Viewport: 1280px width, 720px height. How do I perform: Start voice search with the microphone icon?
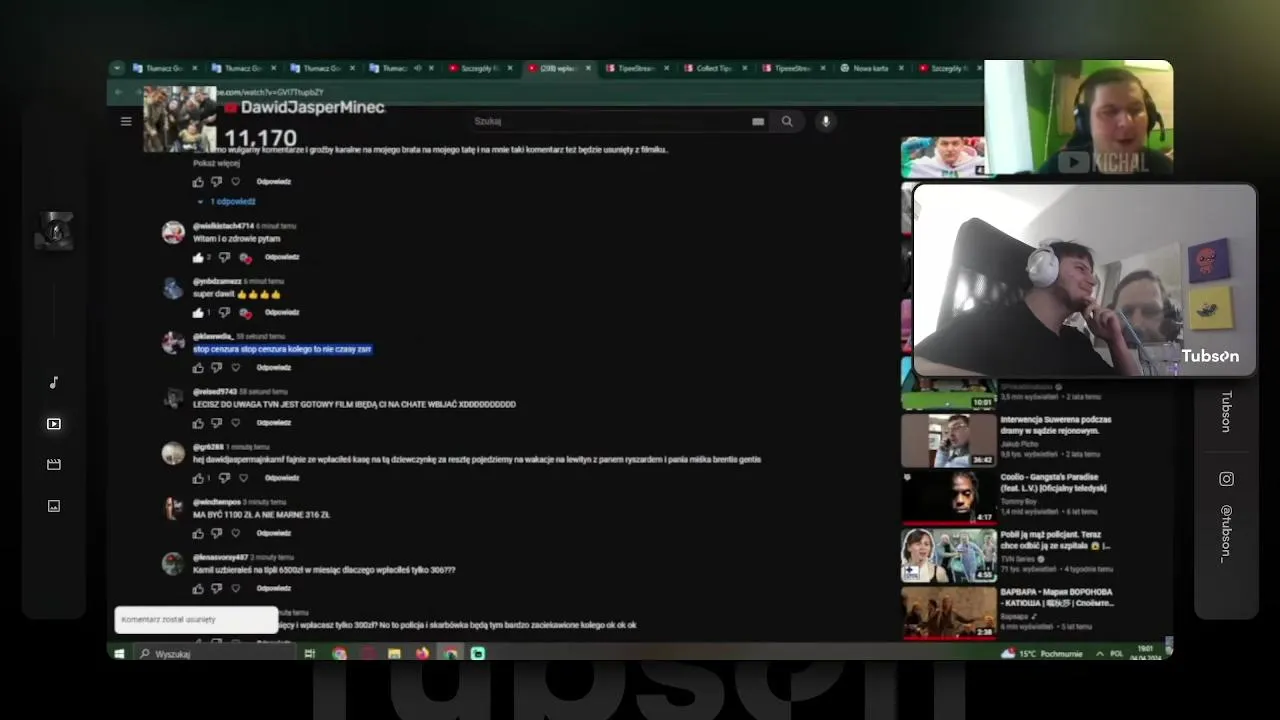tap(825, 121)
